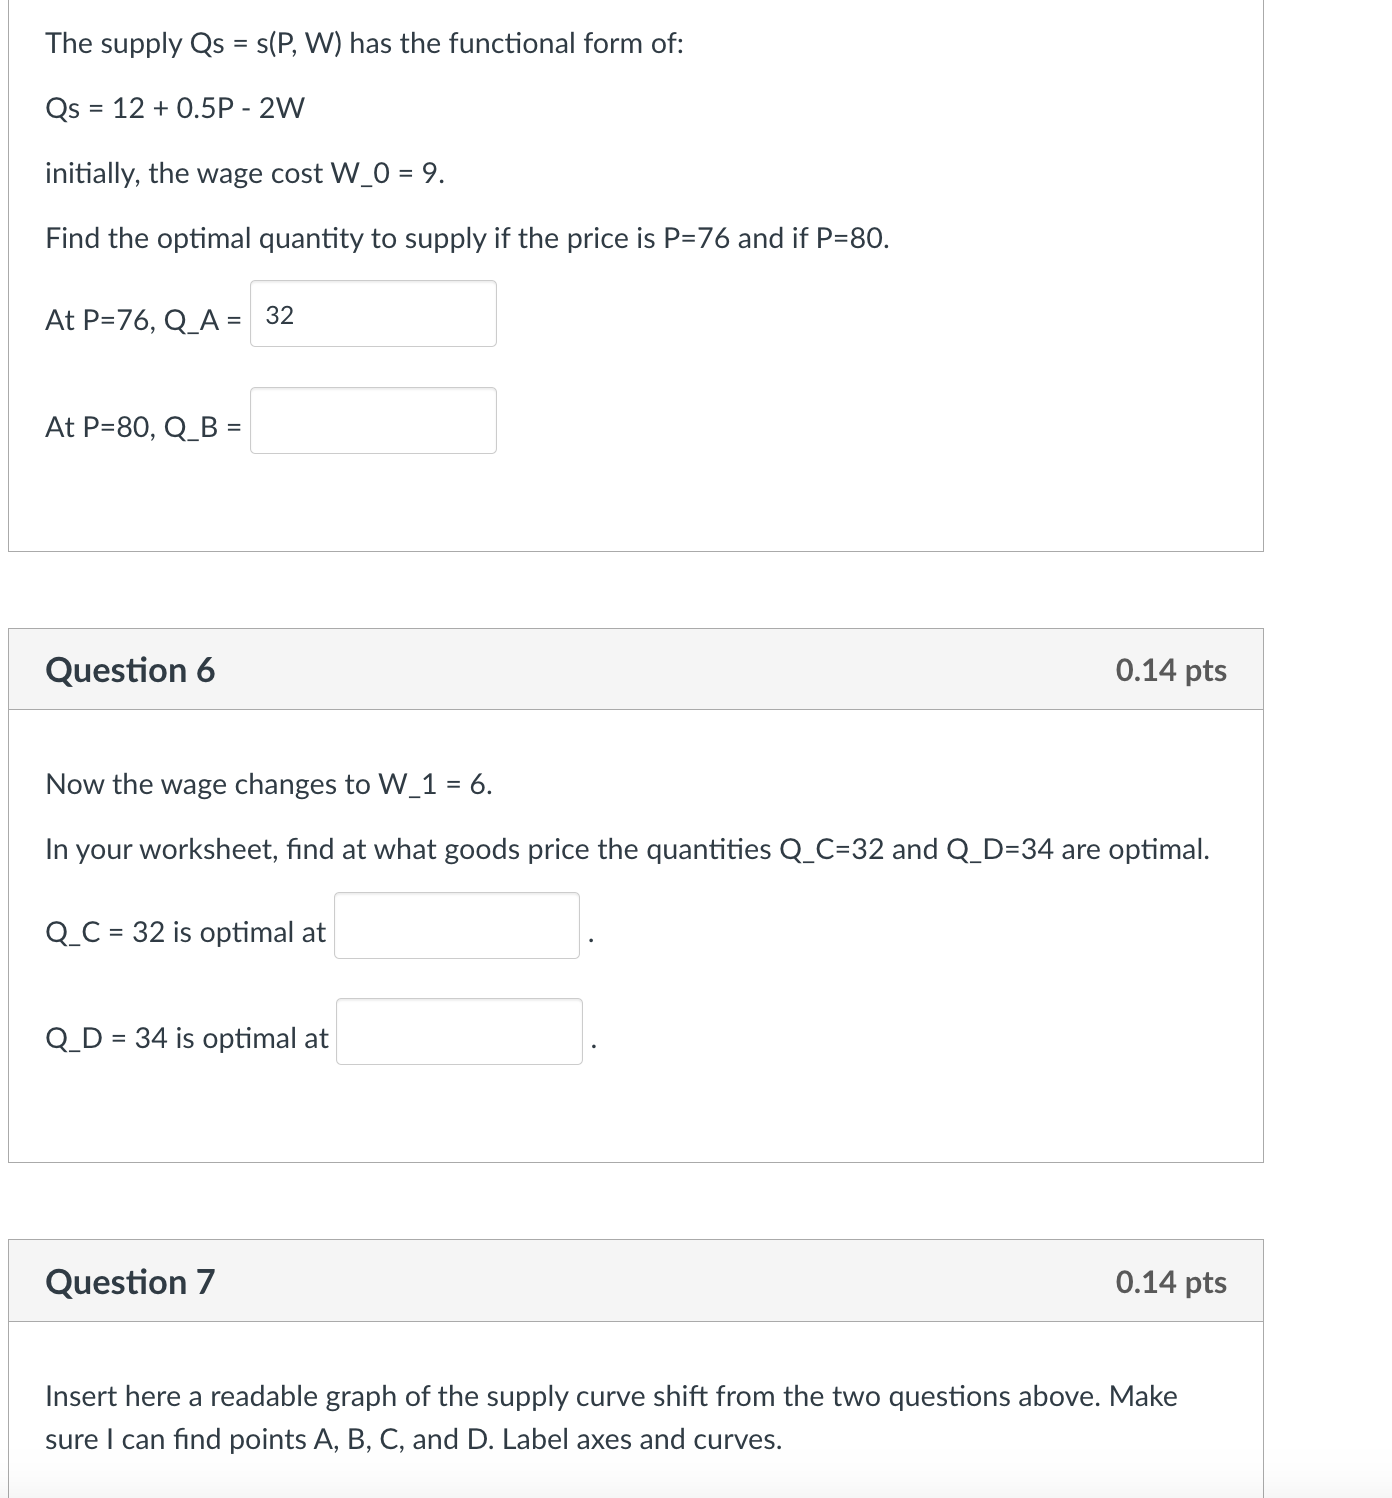The height and width of the screenshot is (1498, 1392).
Task: Click the Question 7 header
Action: click(131, 1281)
